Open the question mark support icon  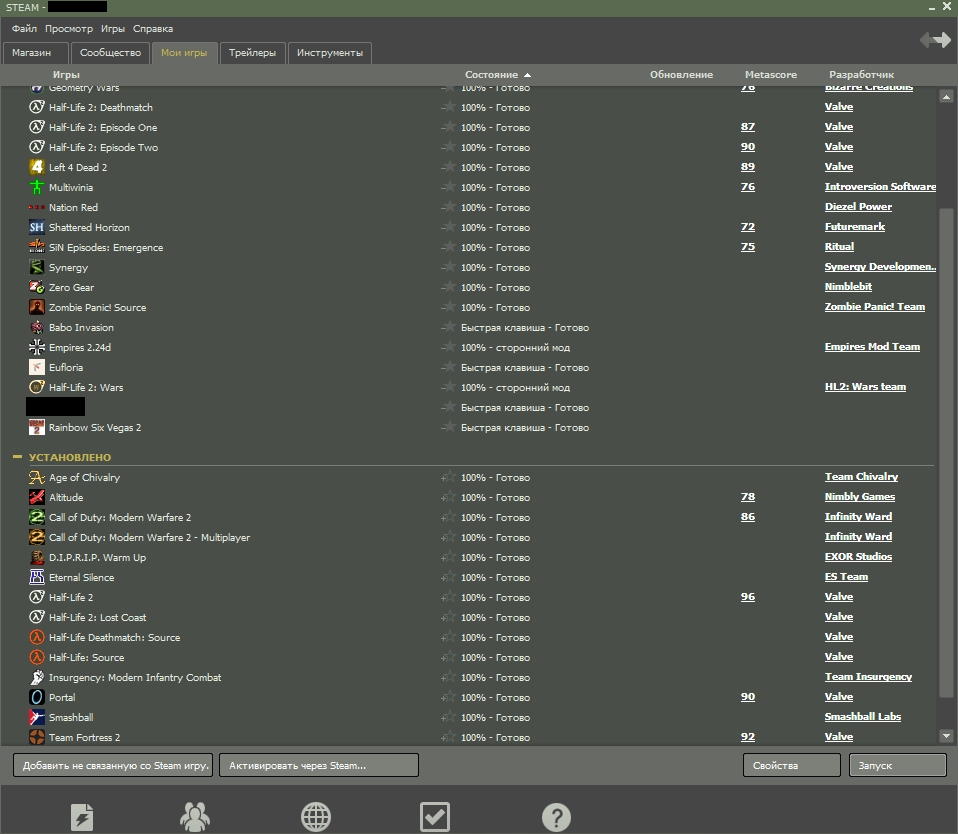pyautogui.click(x=556, y=817)
